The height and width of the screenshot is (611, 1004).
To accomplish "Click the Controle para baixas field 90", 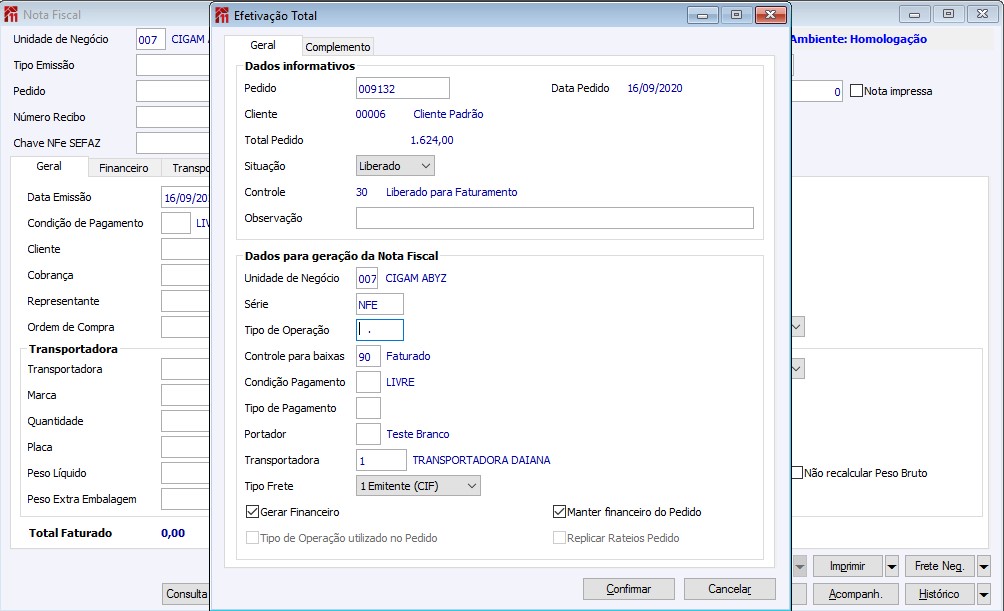I will [x=368, y=356].
